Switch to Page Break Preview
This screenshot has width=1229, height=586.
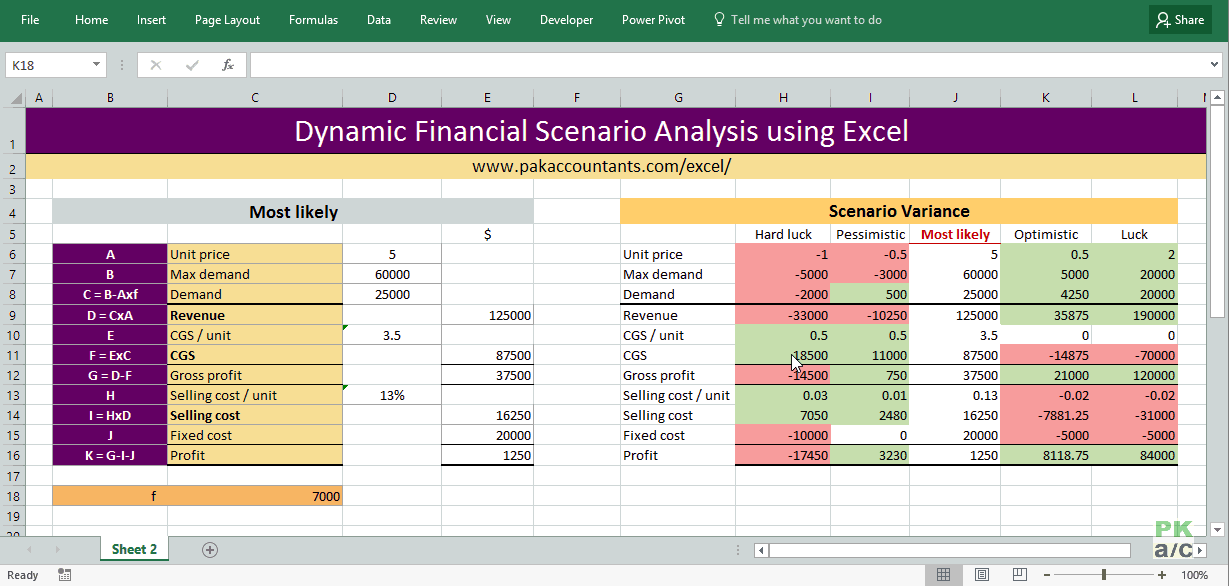coord(1018,575)
